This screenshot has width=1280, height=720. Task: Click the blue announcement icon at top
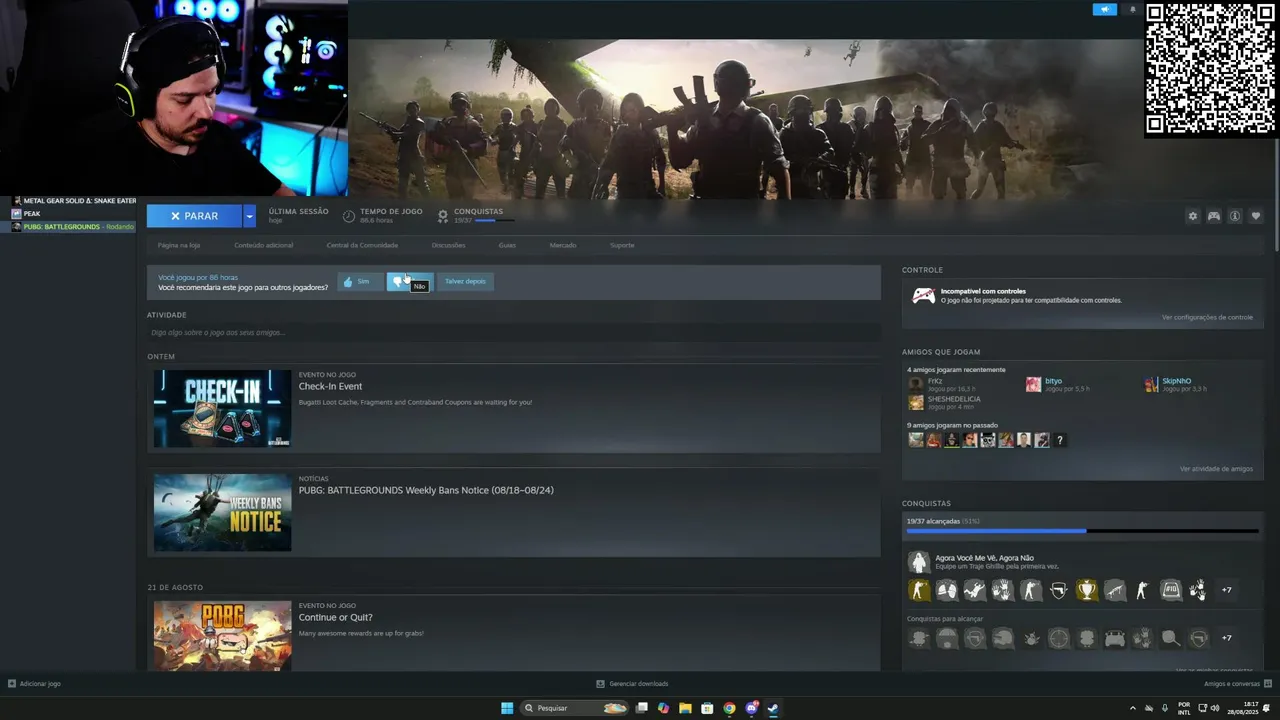click(1104, 9)
